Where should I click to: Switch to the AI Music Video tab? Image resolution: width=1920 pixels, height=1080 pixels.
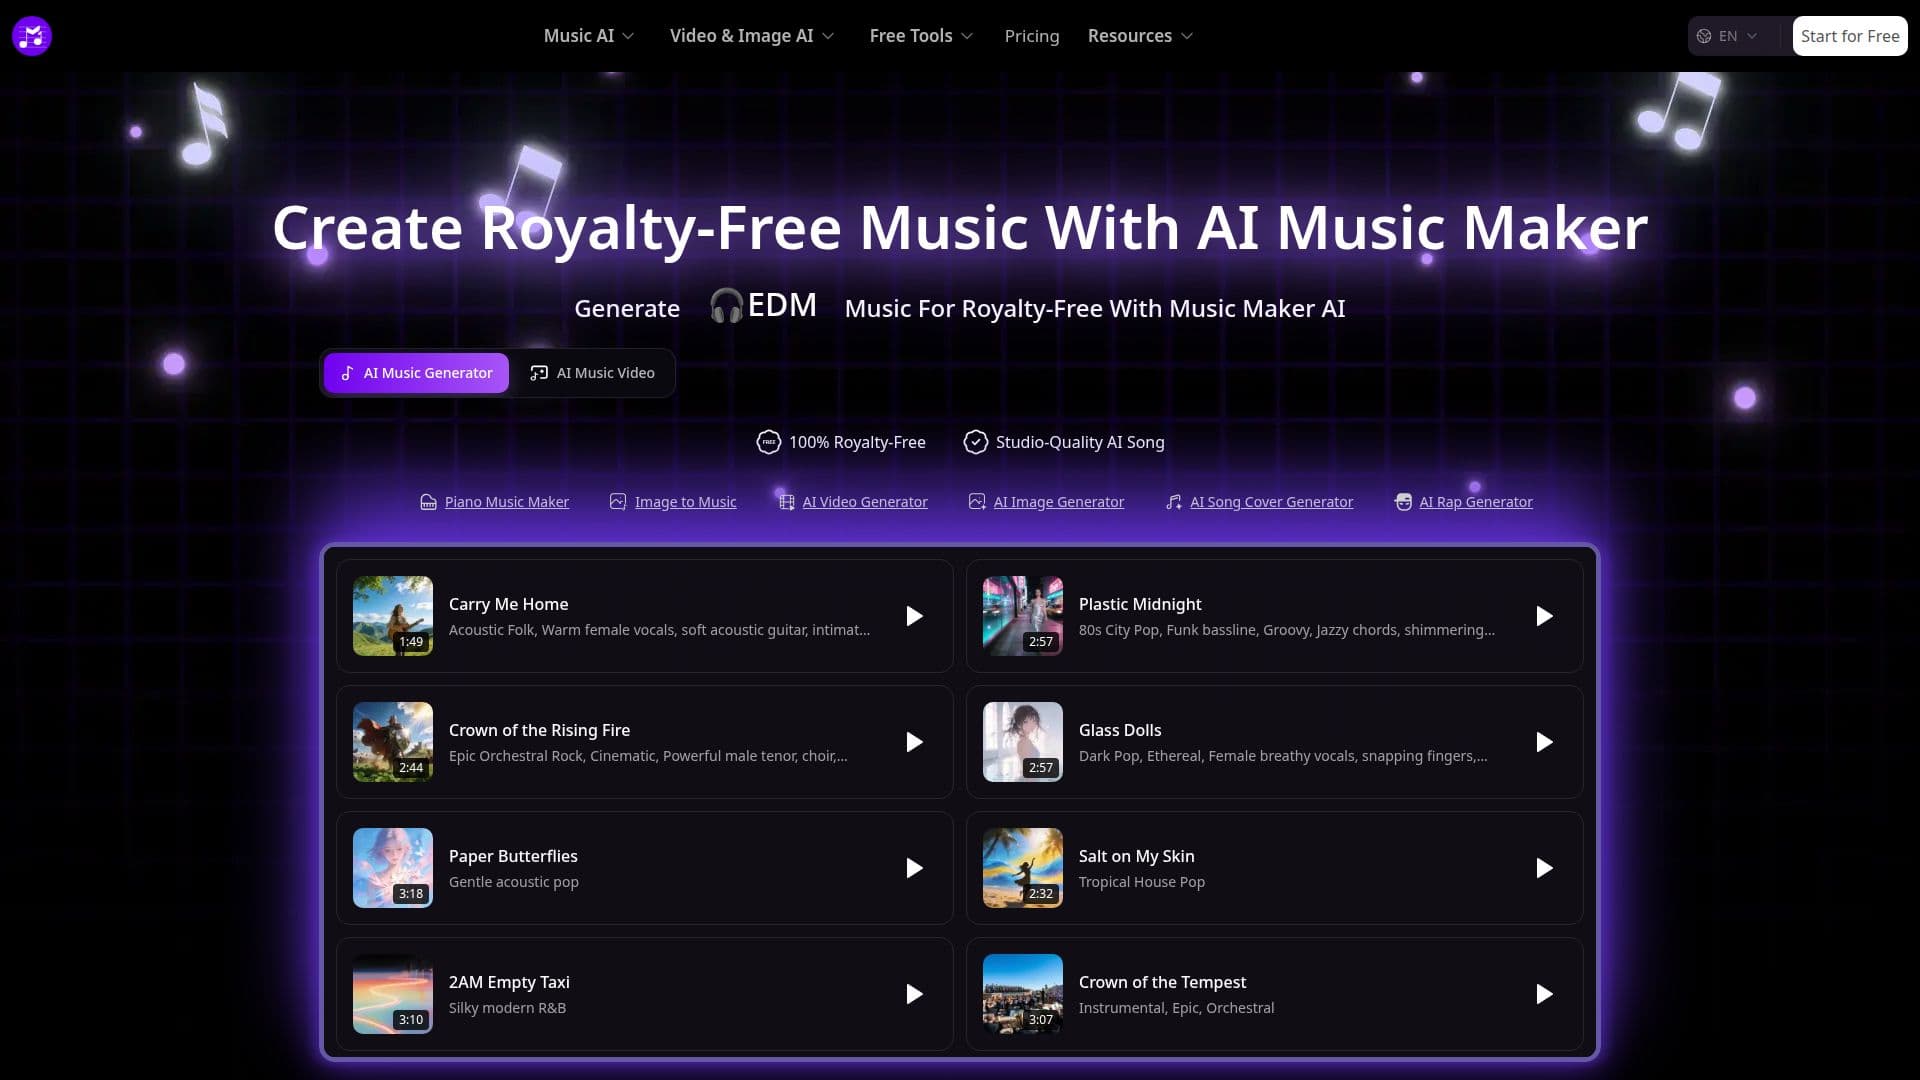click(x=592, y=373)
